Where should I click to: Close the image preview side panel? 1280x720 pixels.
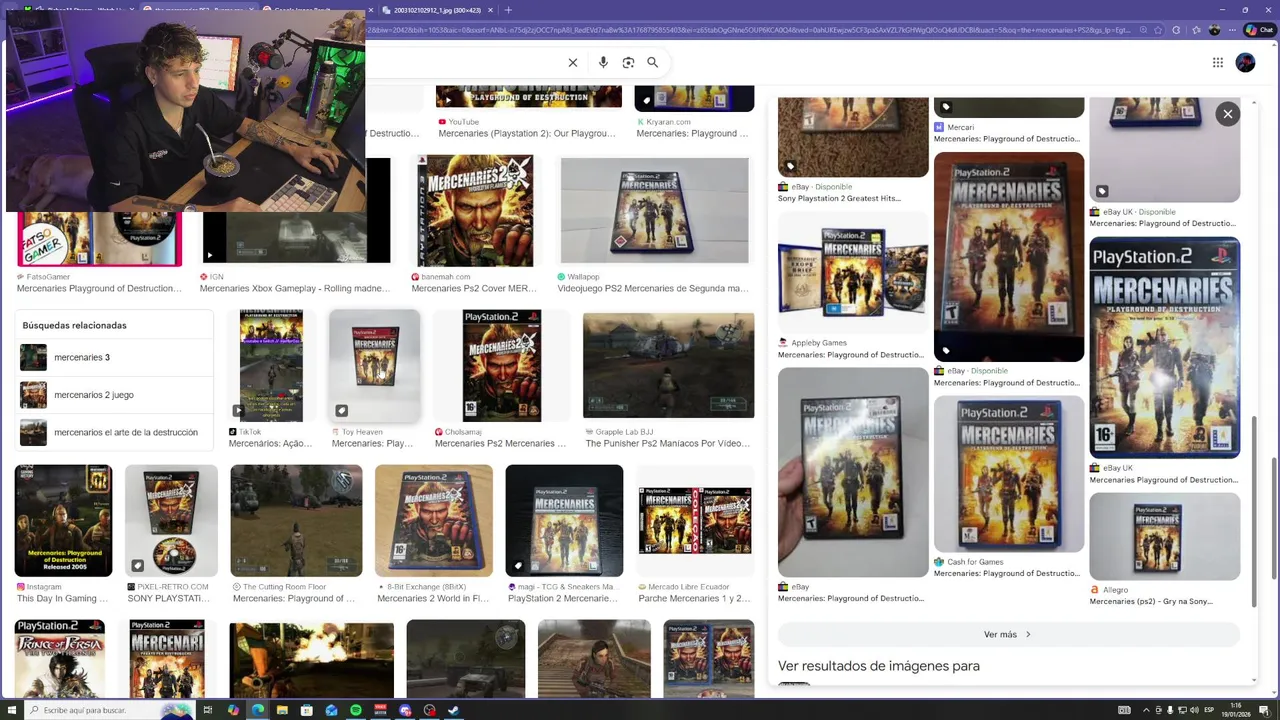tap(1227, 114)
